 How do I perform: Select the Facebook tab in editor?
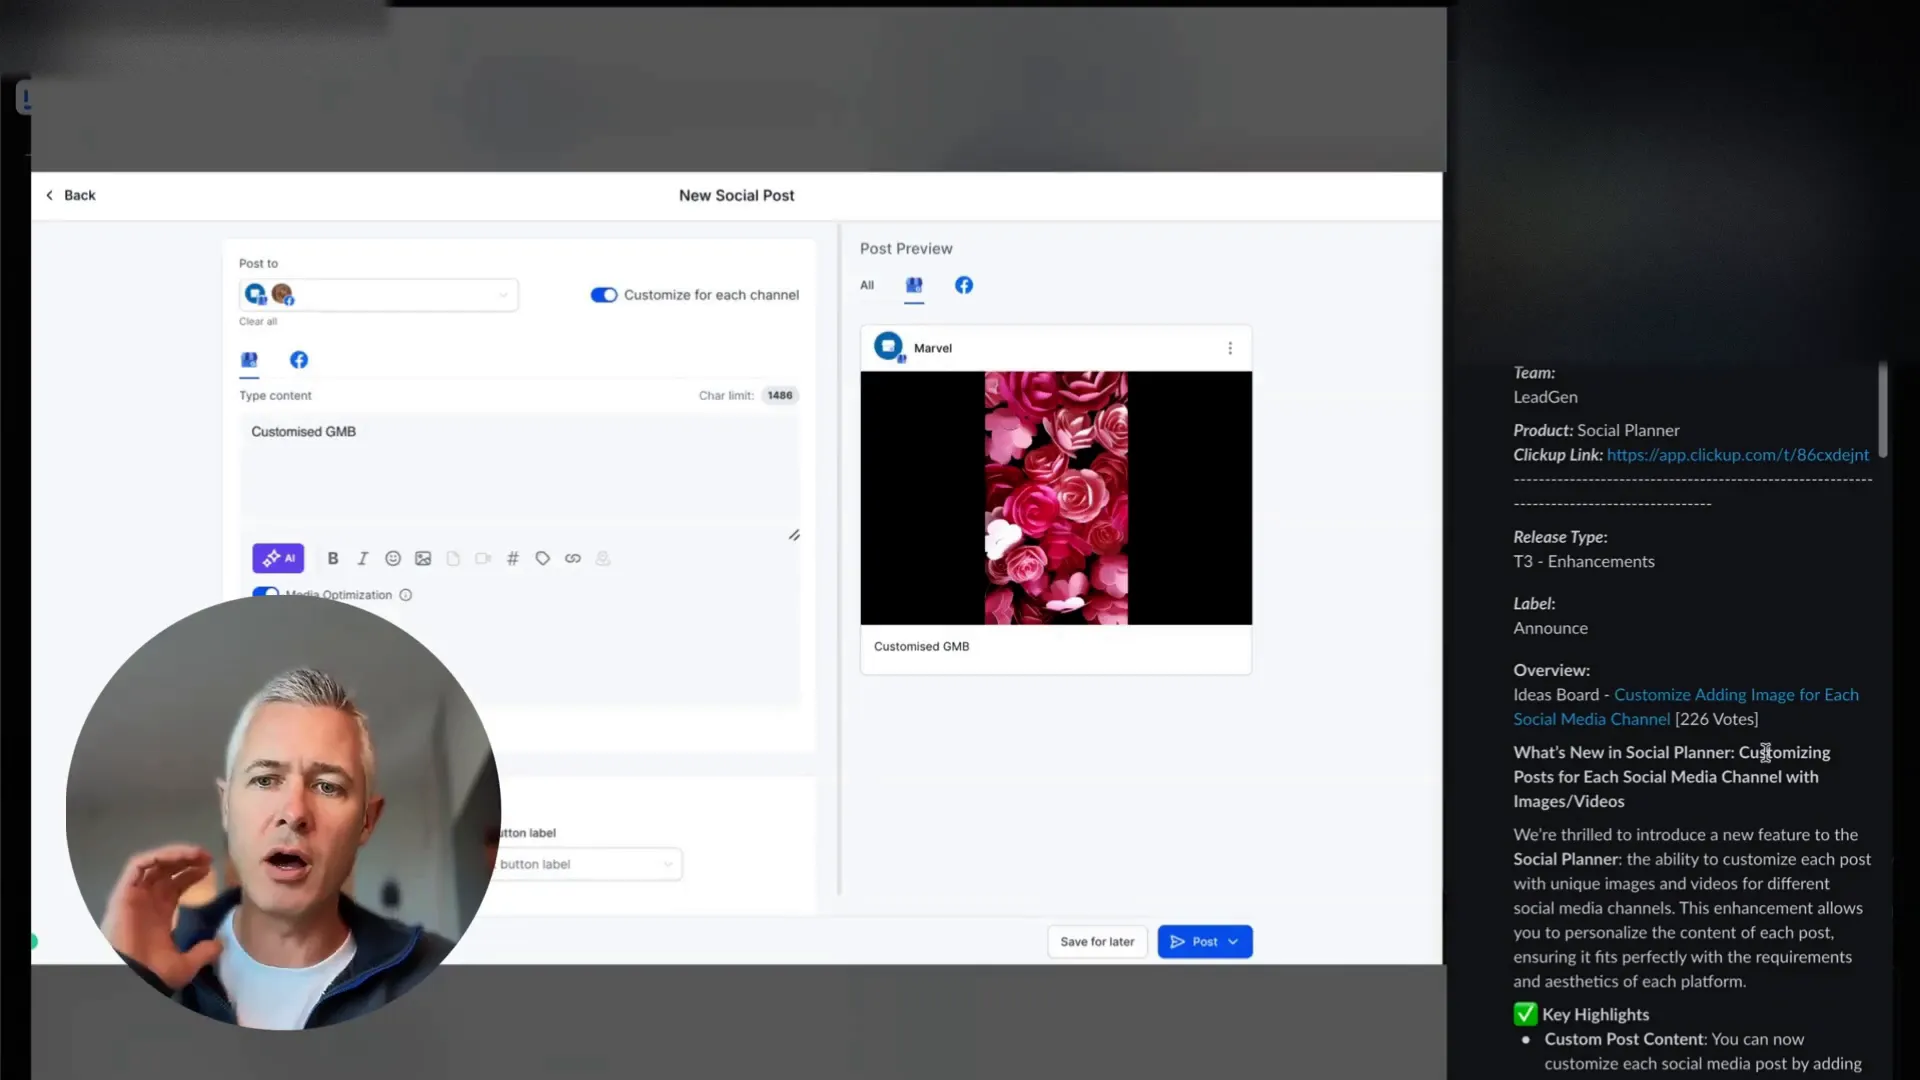tap(299, 360)
